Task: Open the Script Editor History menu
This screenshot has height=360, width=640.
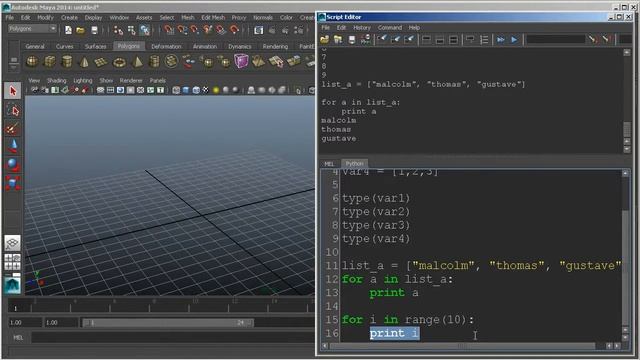Action: (362, 28)
